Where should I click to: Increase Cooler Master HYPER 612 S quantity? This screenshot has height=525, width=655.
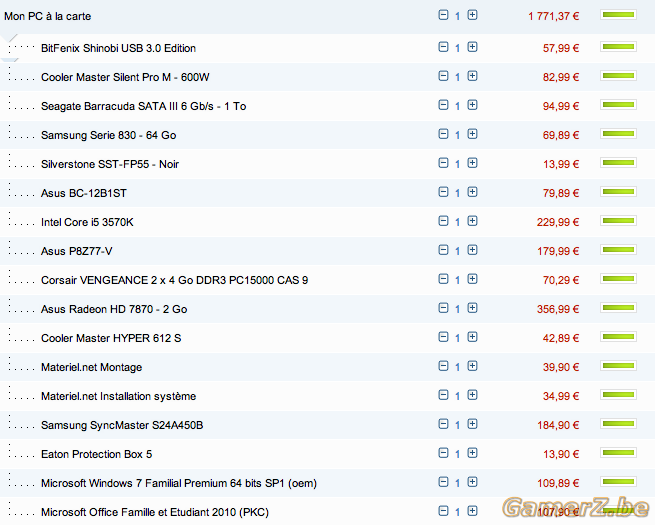pos(472,337)
